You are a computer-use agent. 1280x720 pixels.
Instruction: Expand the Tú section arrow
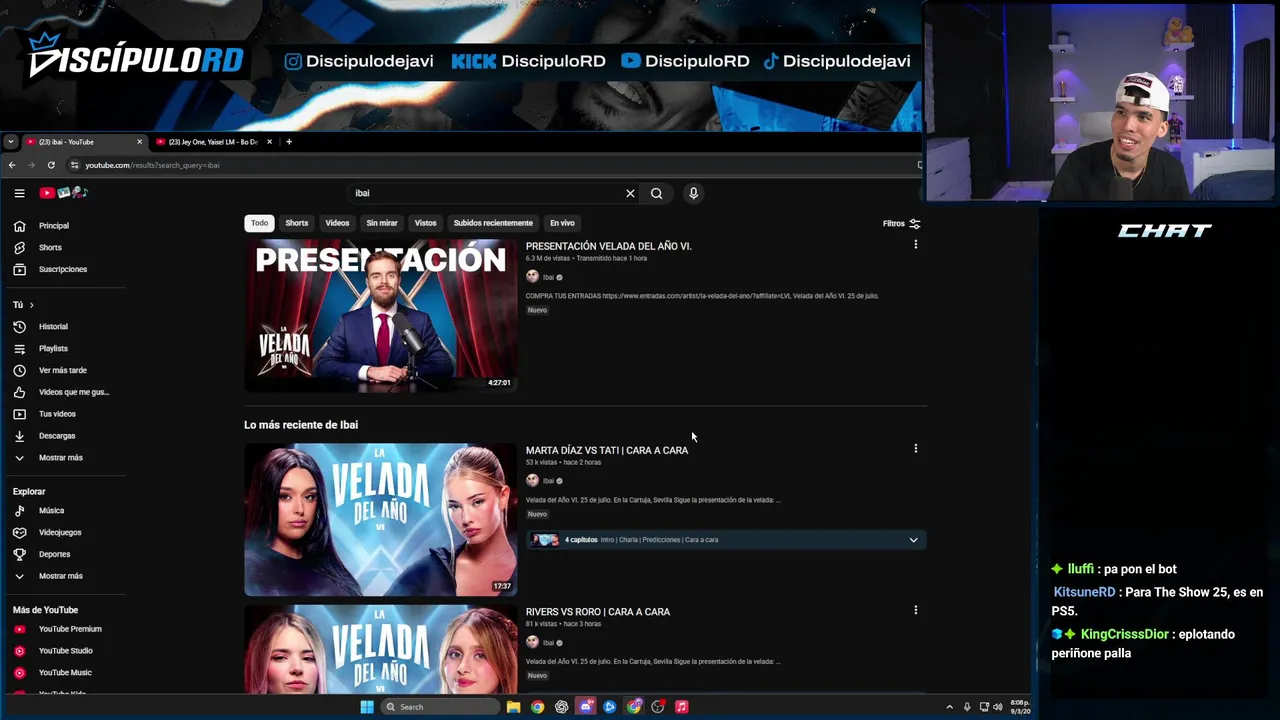(31, 305)
